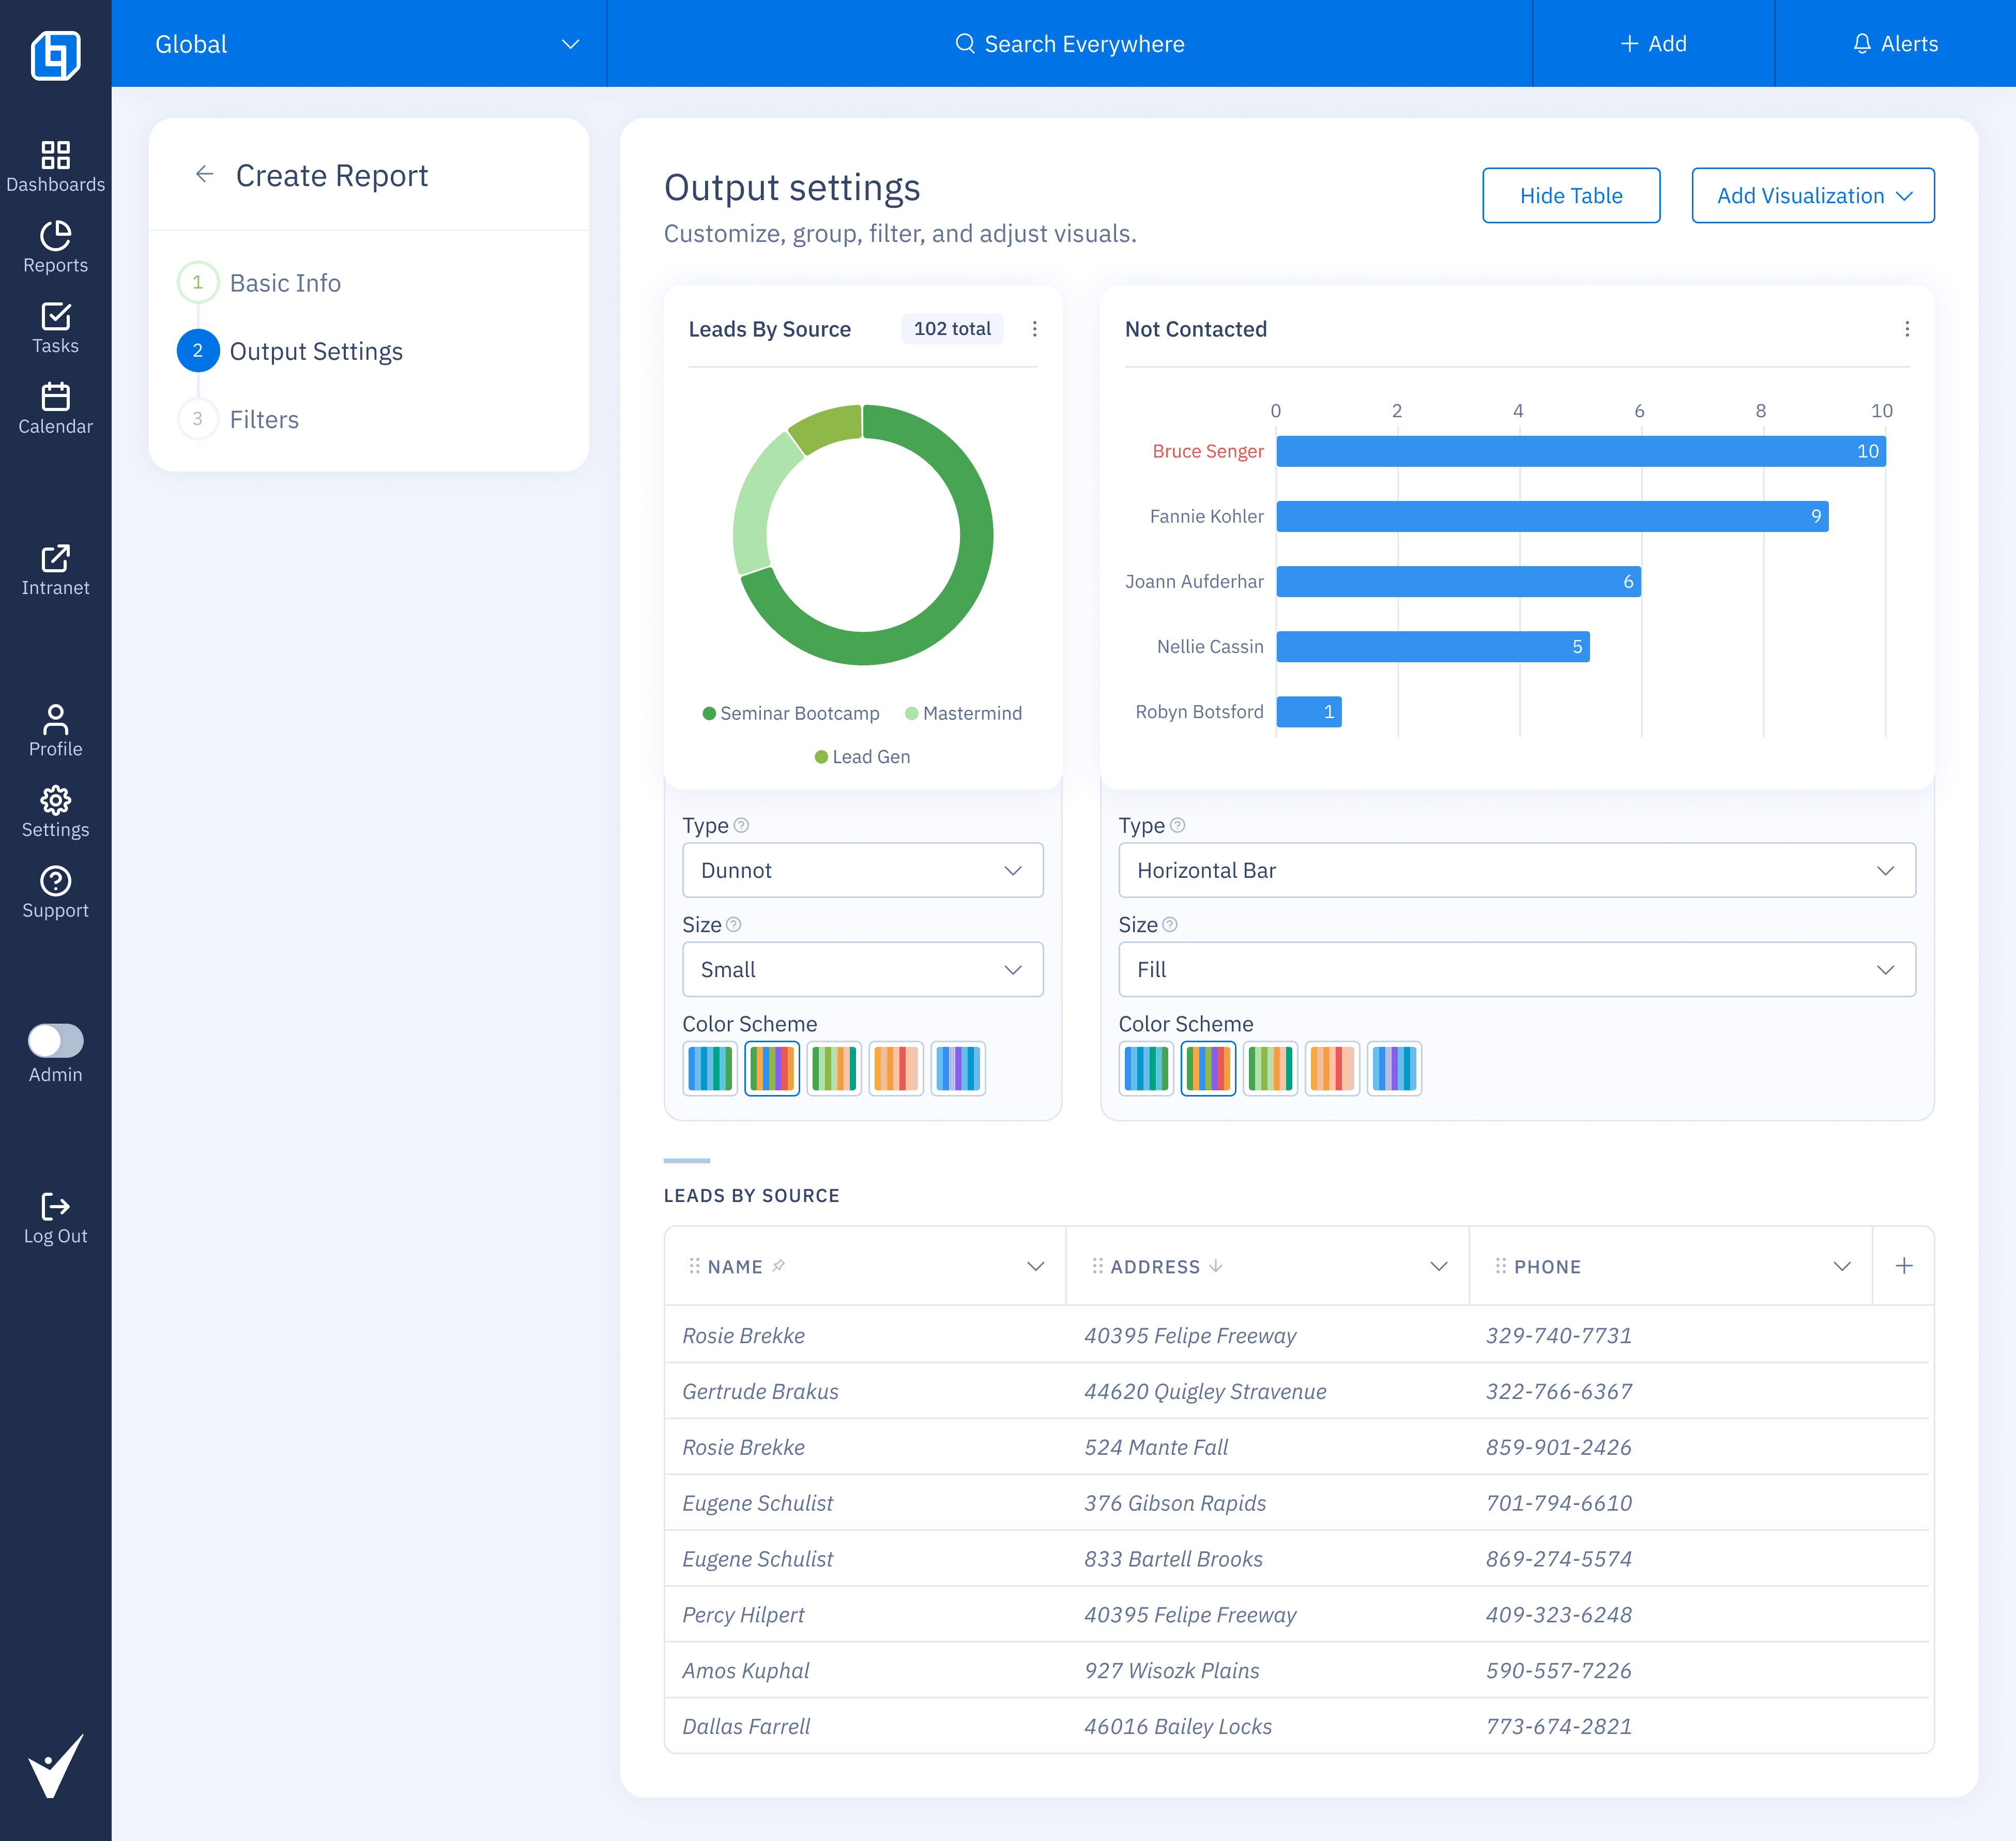The height and width of the screenshot is (1841, 2016).
Task: Open Leads By Source kebab menu
Action: click(x=1035, y=329)
